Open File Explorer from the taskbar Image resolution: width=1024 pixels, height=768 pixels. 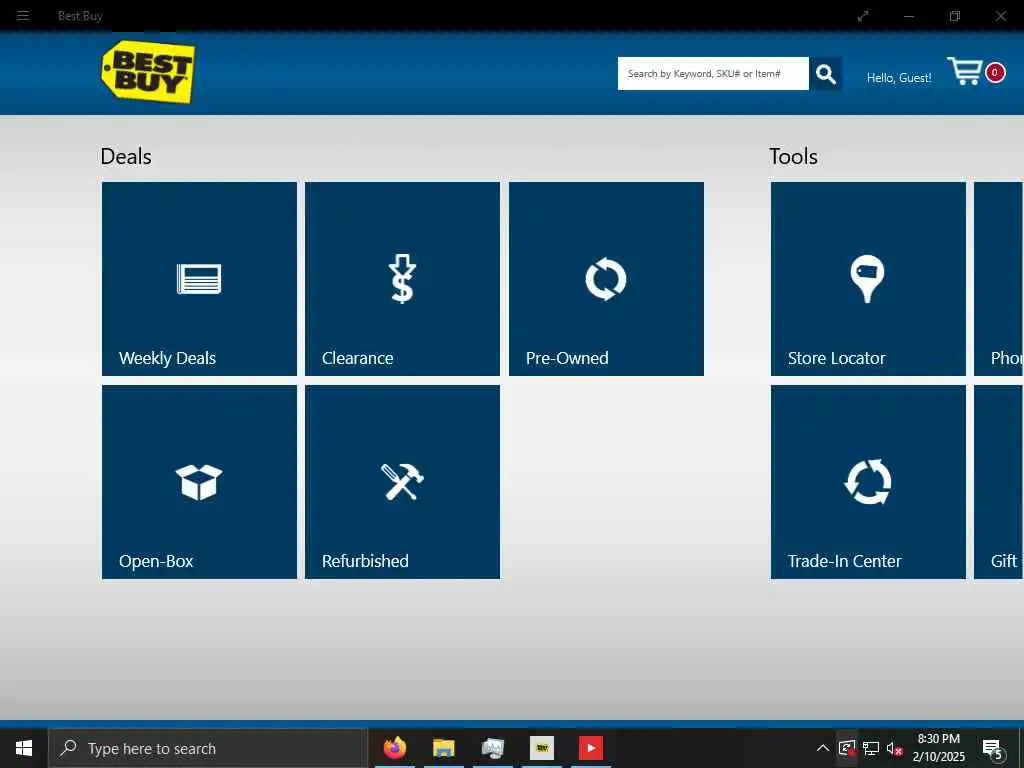click(x=443, y=748)
